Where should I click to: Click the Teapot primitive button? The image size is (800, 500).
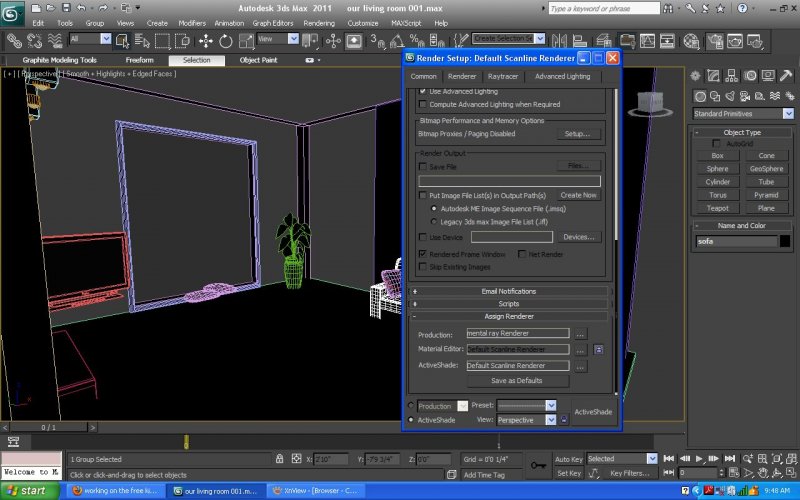coord(717,208)
